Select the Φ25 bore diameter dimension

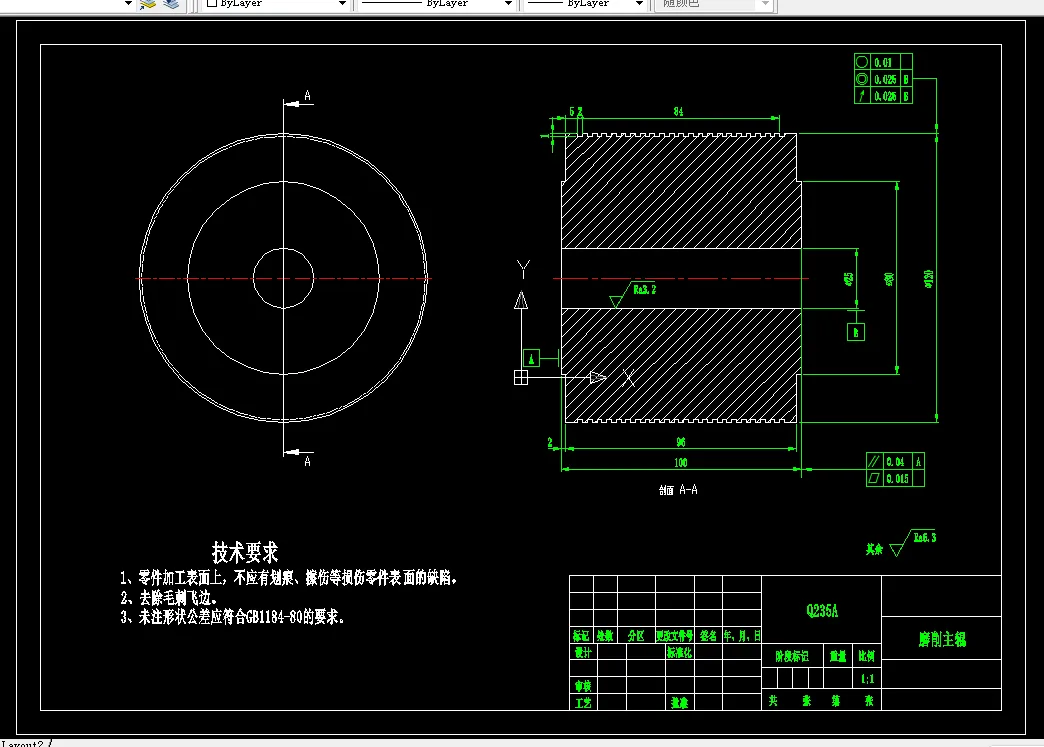click(849, 278)
